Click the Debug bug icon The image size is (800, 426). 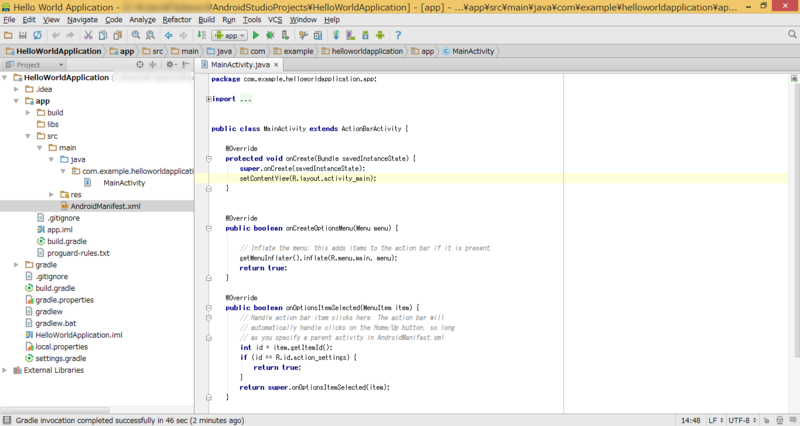[270, 35]
